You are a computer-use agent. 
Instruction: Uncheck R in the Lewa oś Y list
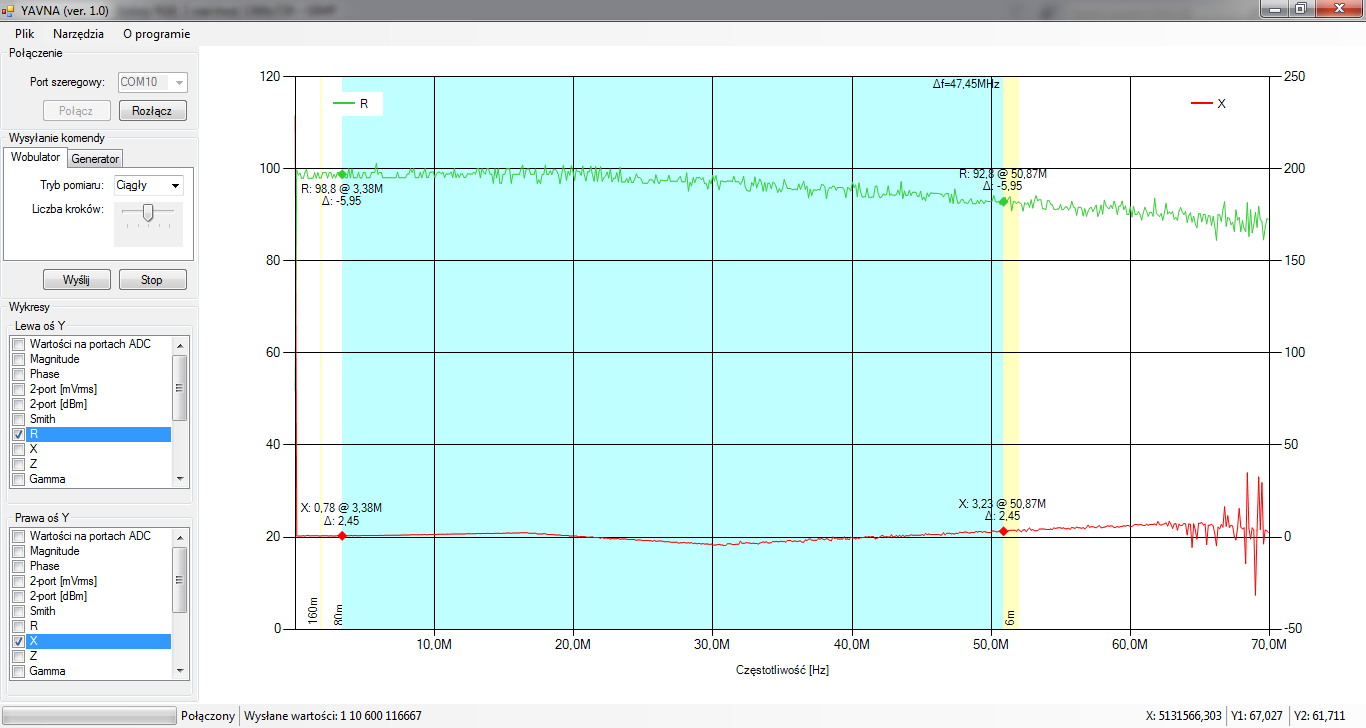click(x=18, y=435)
